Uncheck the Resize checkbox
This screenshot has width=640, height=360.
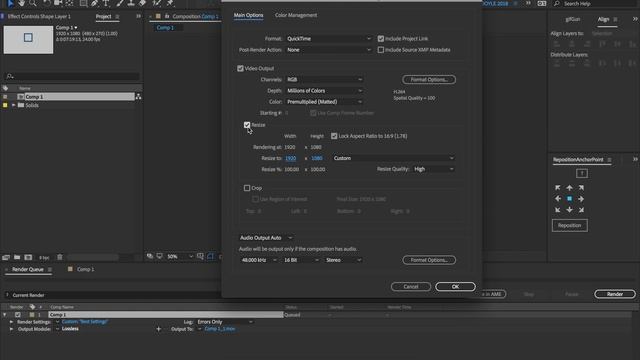tap(247, 125)
